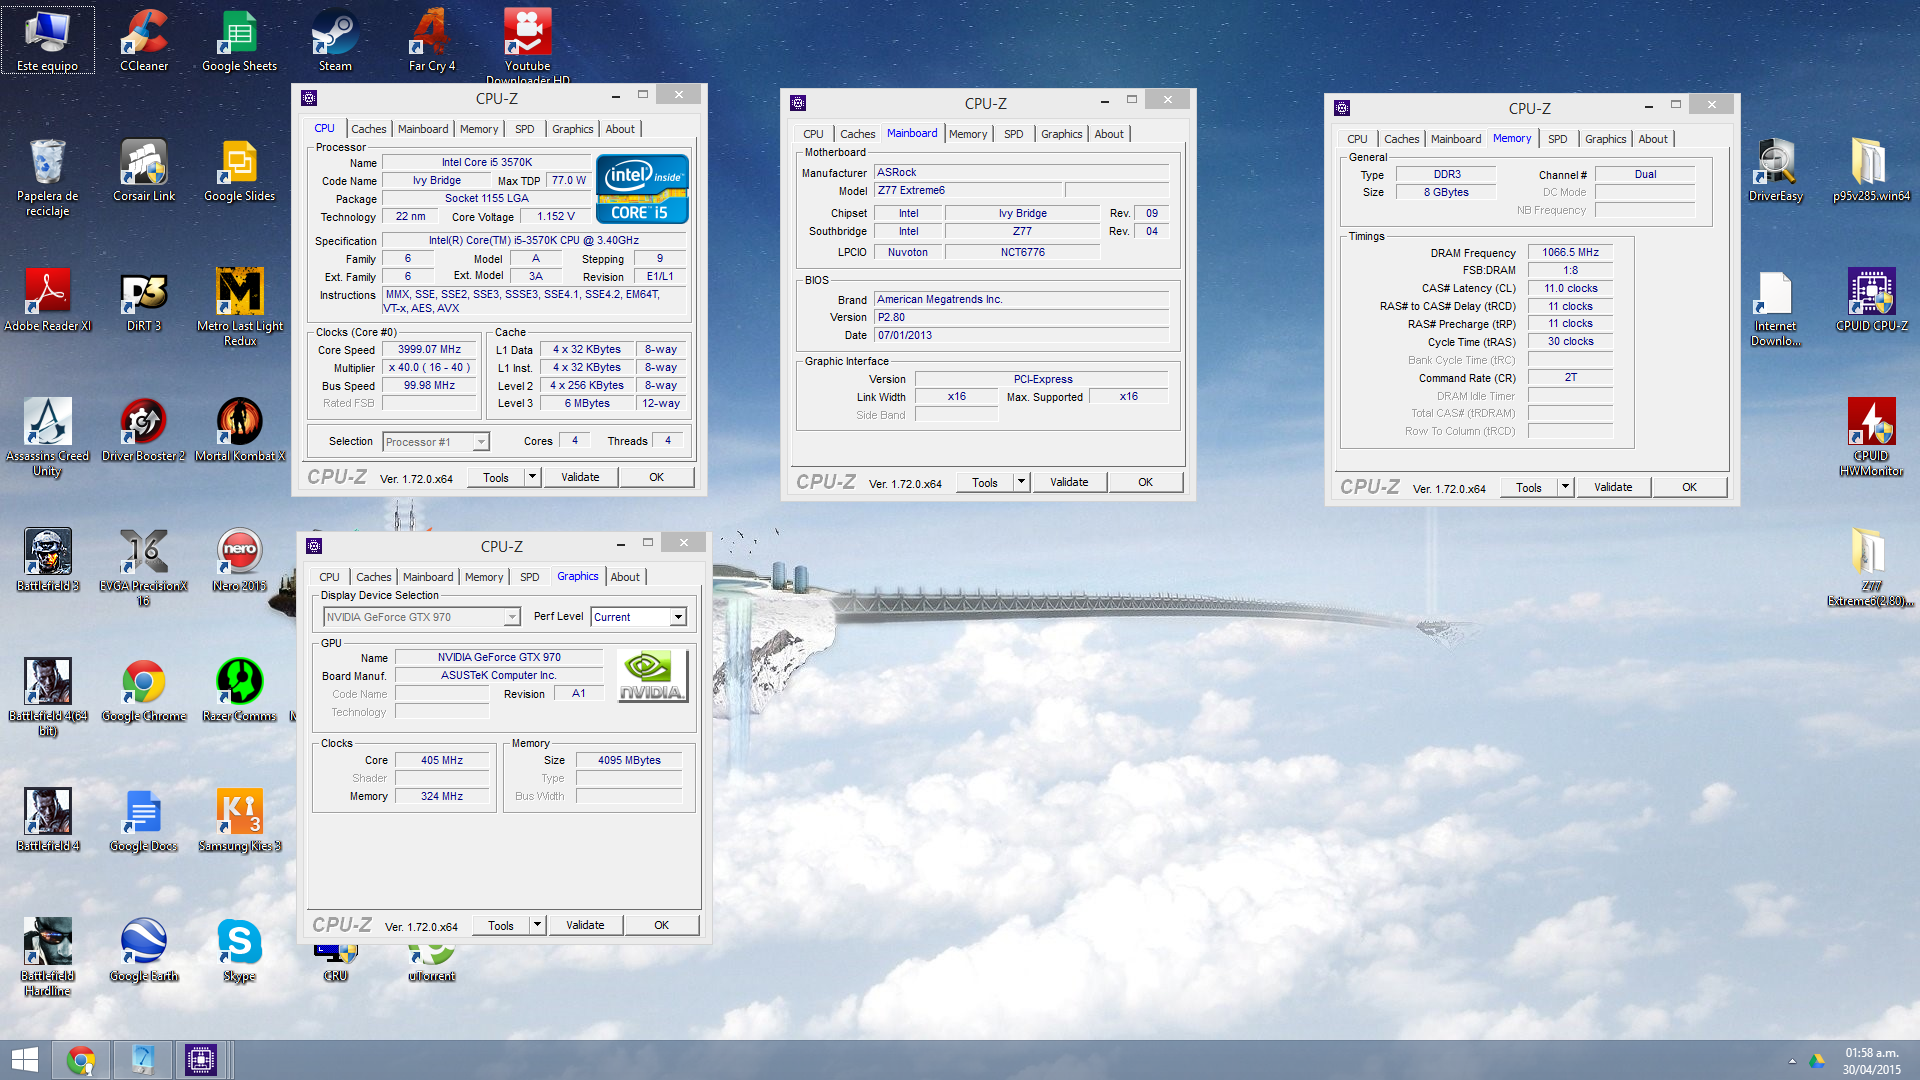The height and width of the screenshot is (1080, 1920).
Task: Open SPD tab in Mainboard window
Action: [x=1013, y=134]
